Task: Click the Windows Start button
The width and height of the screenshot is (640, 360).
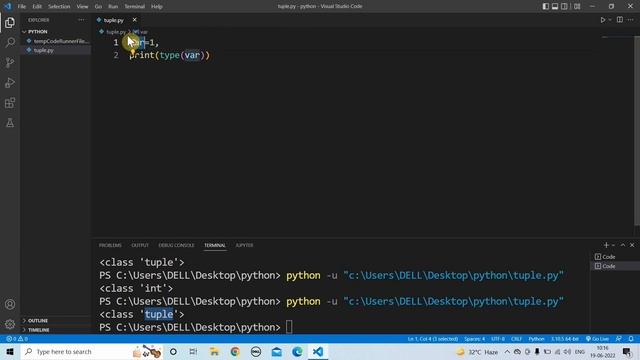Action: tap(10, 351)
